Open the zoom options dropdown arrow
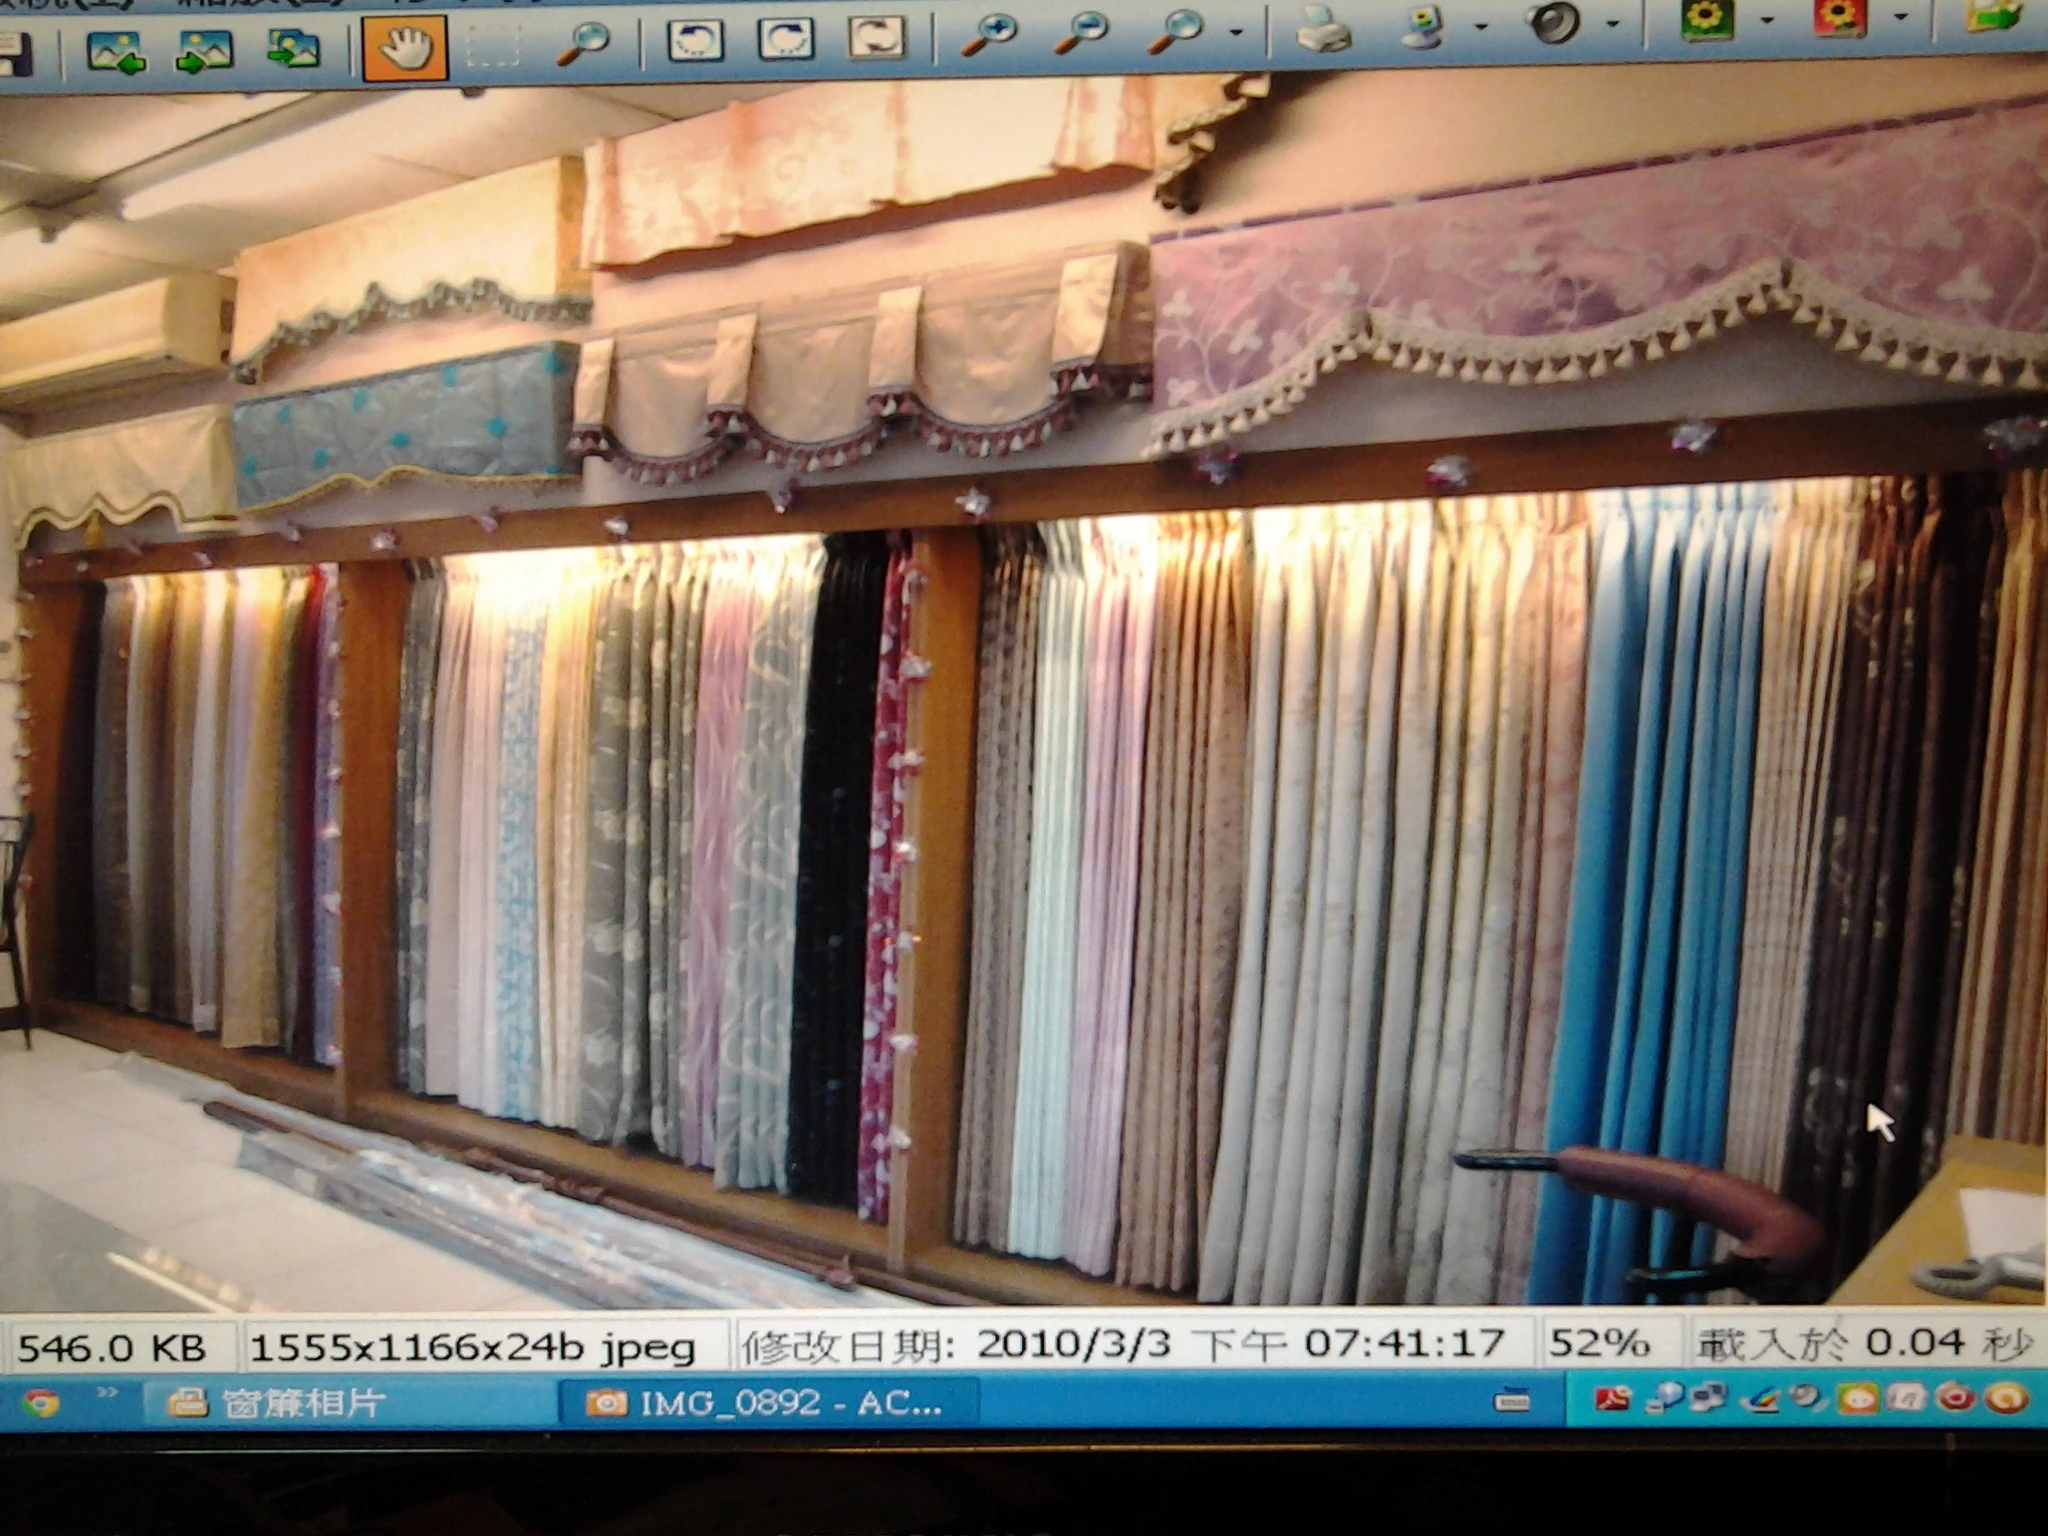 (x=1236, y=32)
